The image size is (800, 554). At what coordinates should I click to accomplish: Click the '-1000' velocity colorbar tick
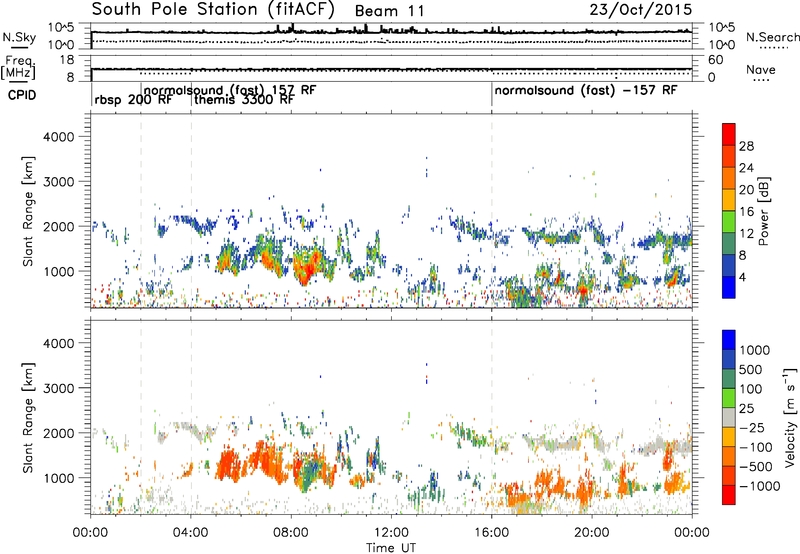(x=760, y=486)
